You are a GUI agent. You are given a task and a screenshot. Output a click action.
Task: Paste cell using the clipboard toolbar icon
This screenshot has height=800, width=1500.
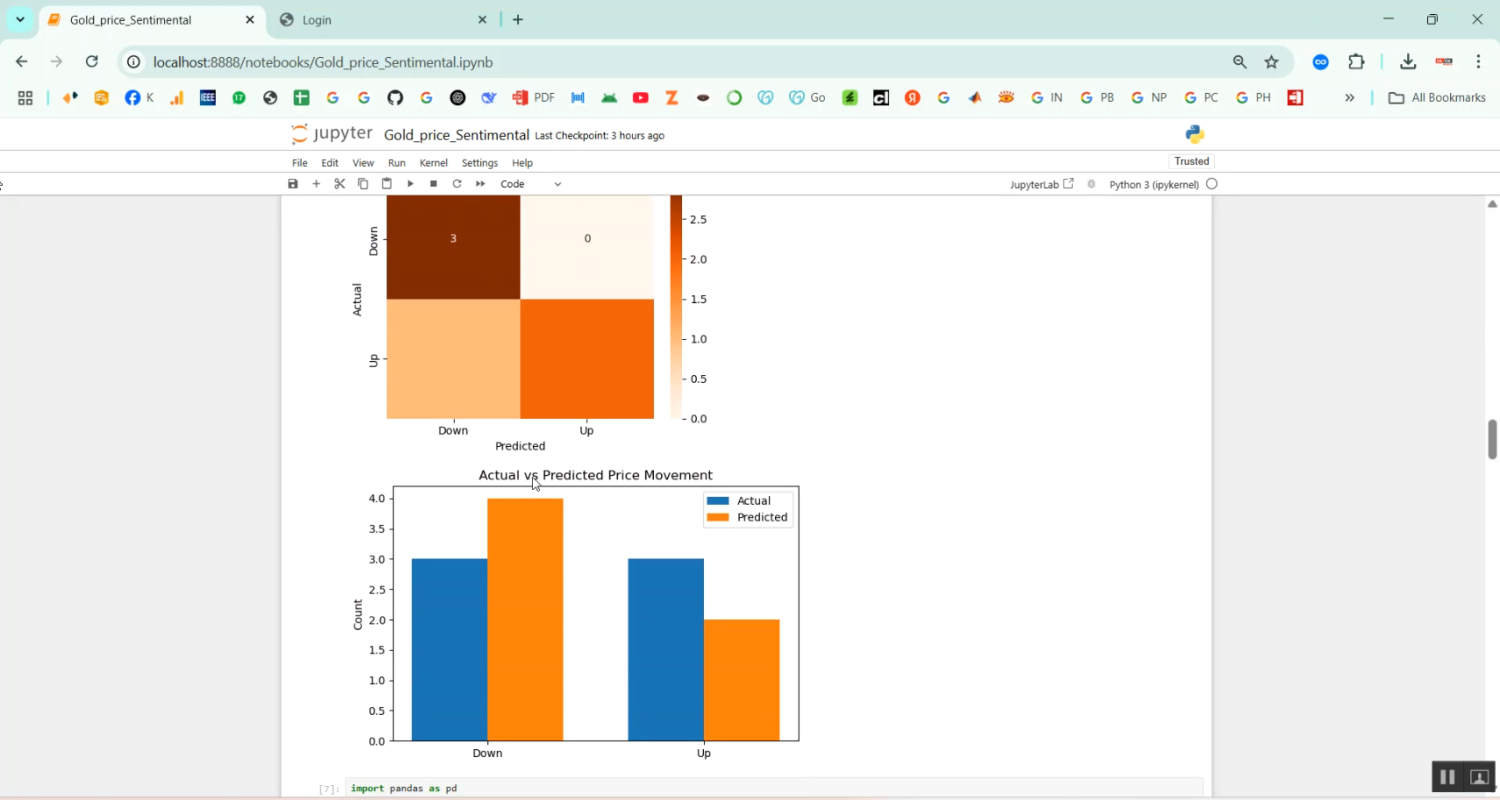(386, 184)
